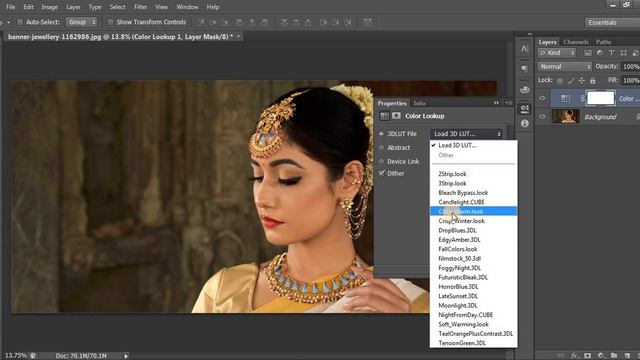Open the Load 3D LUT dropdown
The image size is (640, 360).
pyautogui.click(x=466, y=134)
